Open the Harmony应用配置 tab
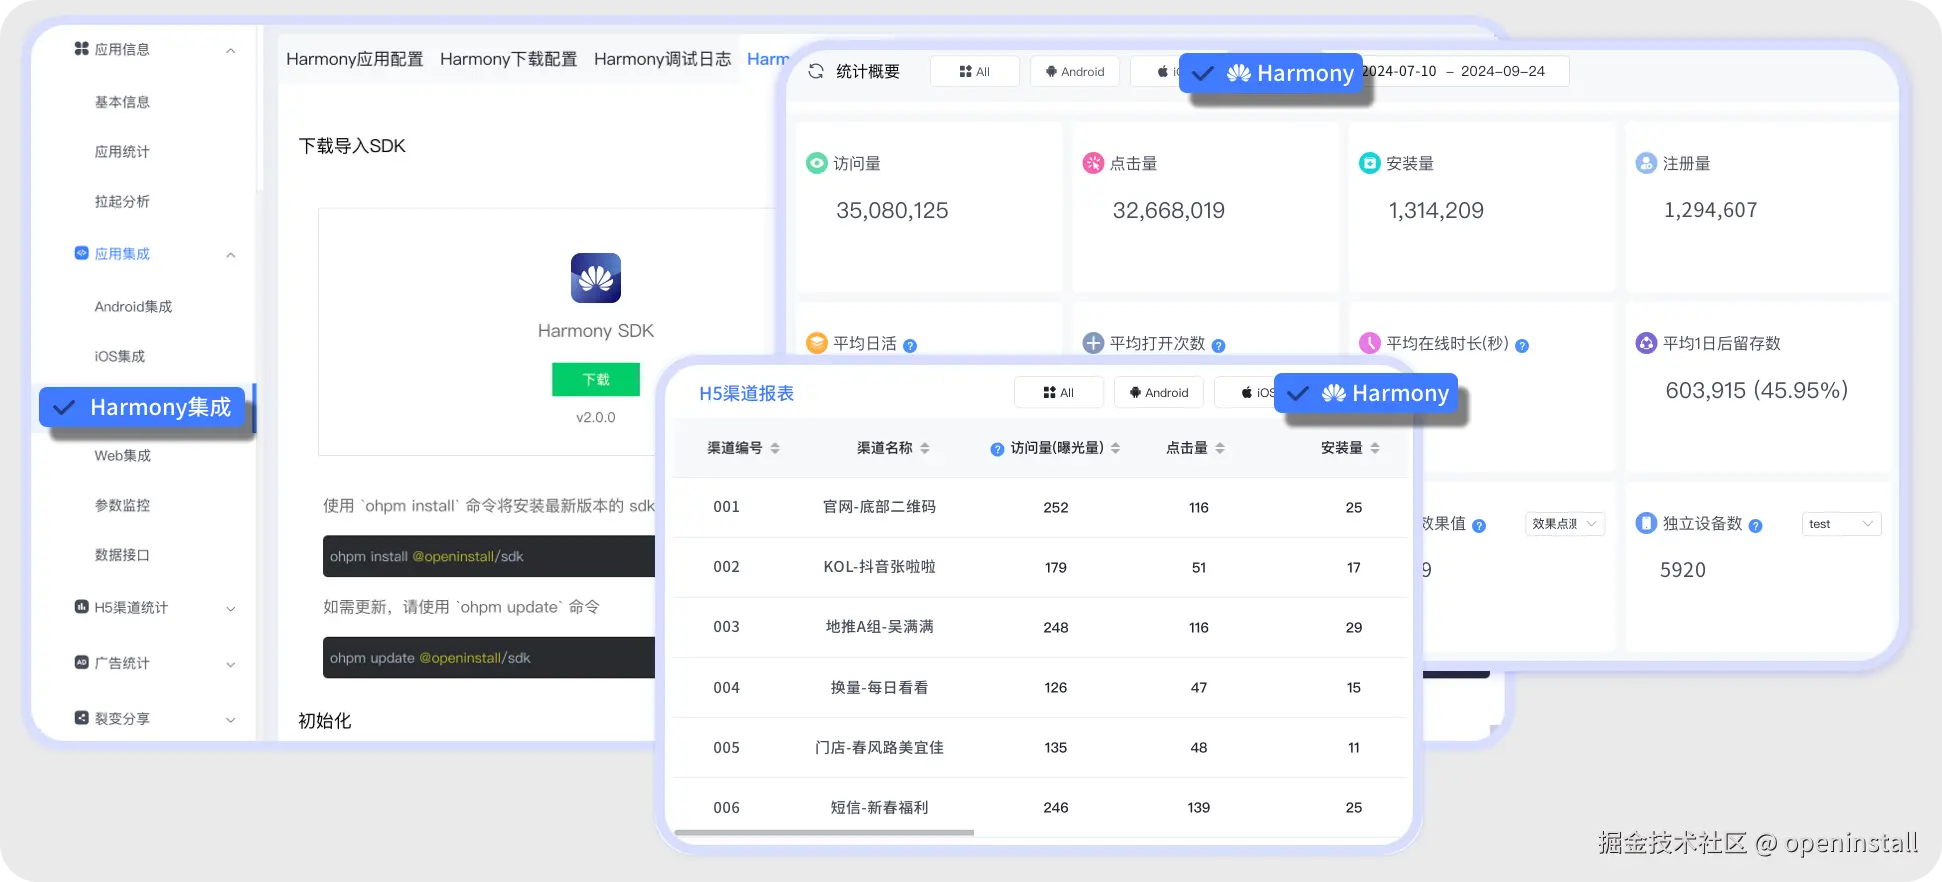Image resolution: width=1942 pixels, height=882 pixels. click(x=355, y=59)
